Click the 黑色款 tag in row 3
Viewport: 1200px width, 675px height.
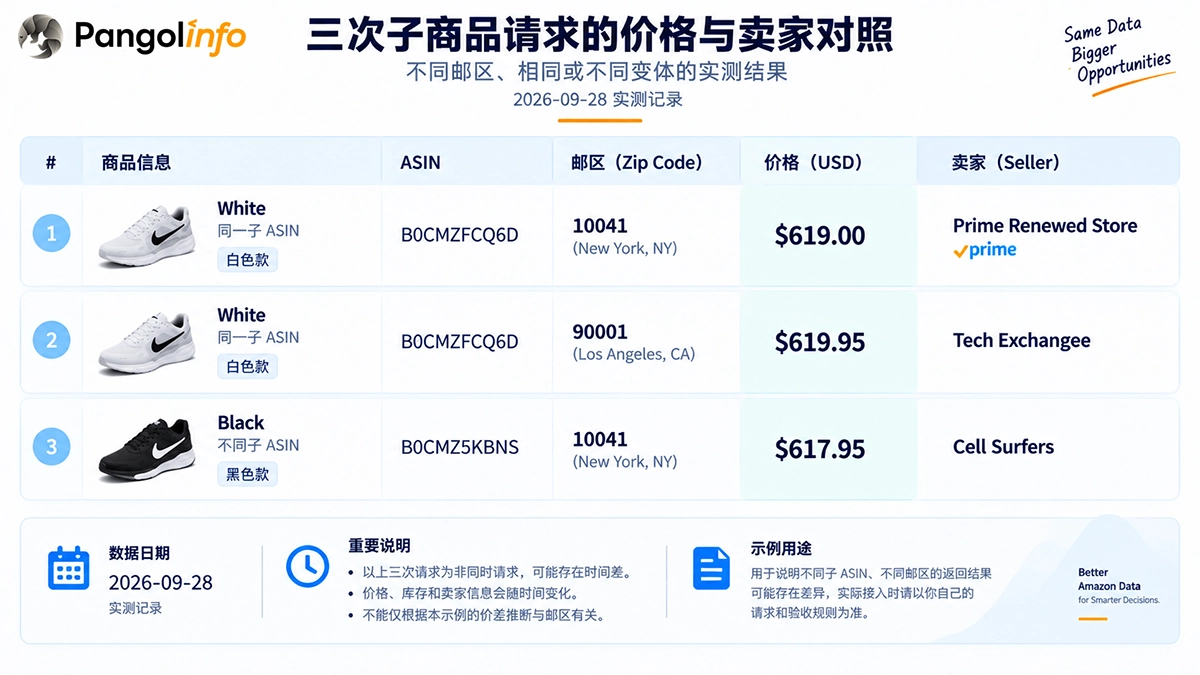coord(247,474)
